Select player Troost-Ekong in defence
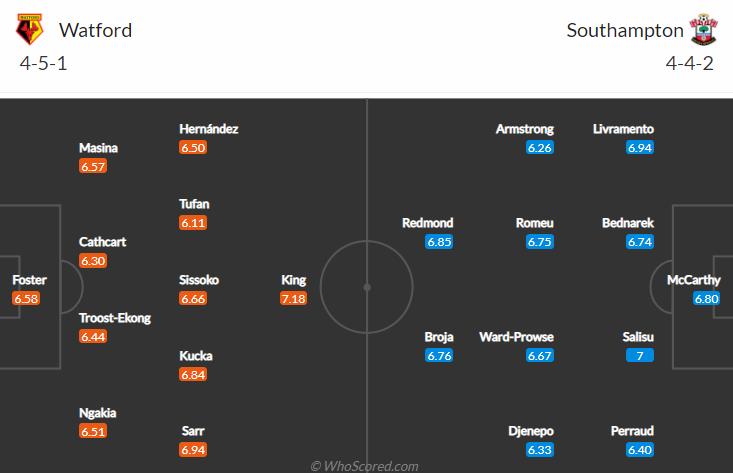Viewport: 733px width, 473px height. (x=115, y=318)
